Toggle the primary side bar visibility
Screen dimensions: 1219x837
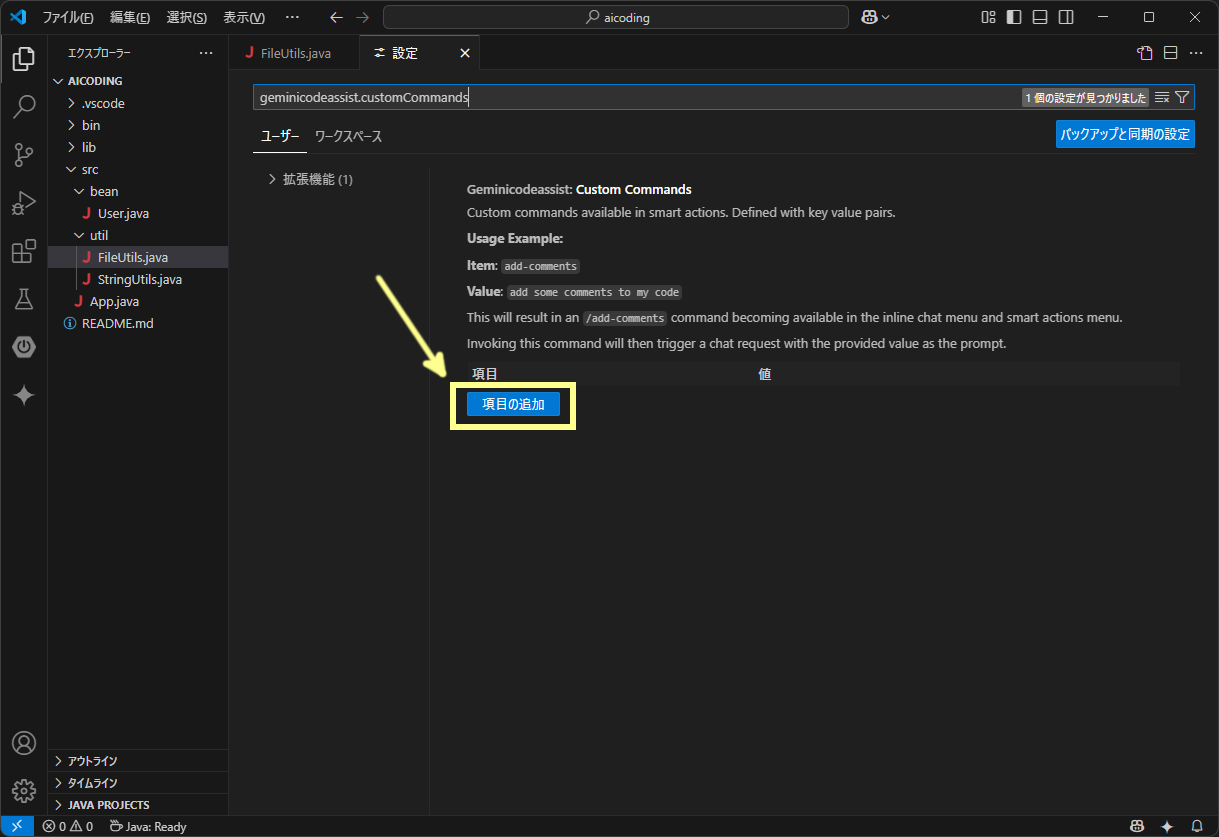click(1013, 16)
